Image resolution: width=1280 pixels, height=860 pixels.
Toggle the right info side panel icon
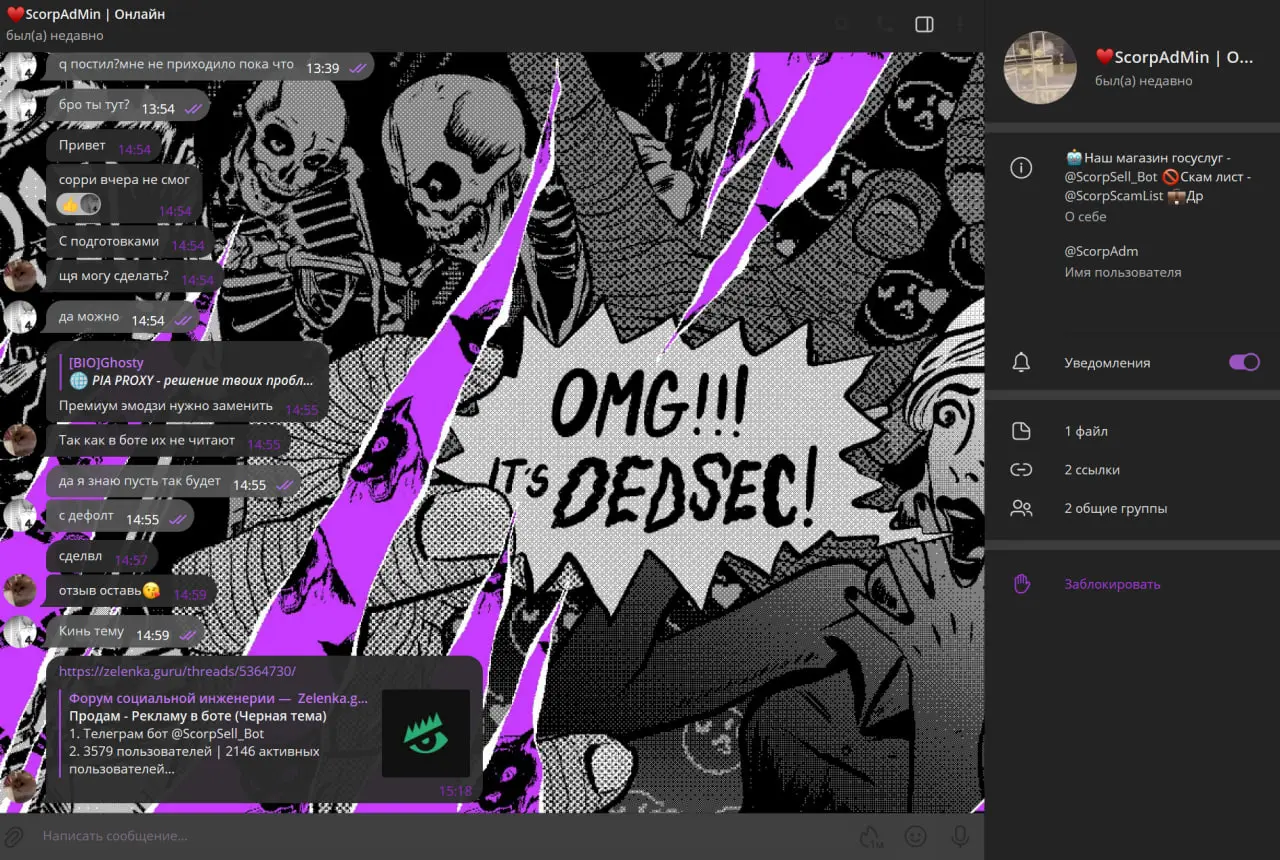point(924,24)
